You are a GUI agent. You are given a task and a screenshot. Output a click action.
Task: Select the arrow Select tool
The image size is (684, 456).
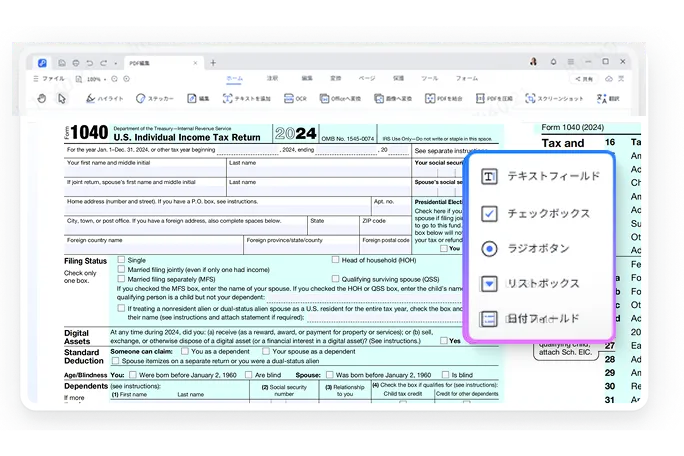point(62,98)
